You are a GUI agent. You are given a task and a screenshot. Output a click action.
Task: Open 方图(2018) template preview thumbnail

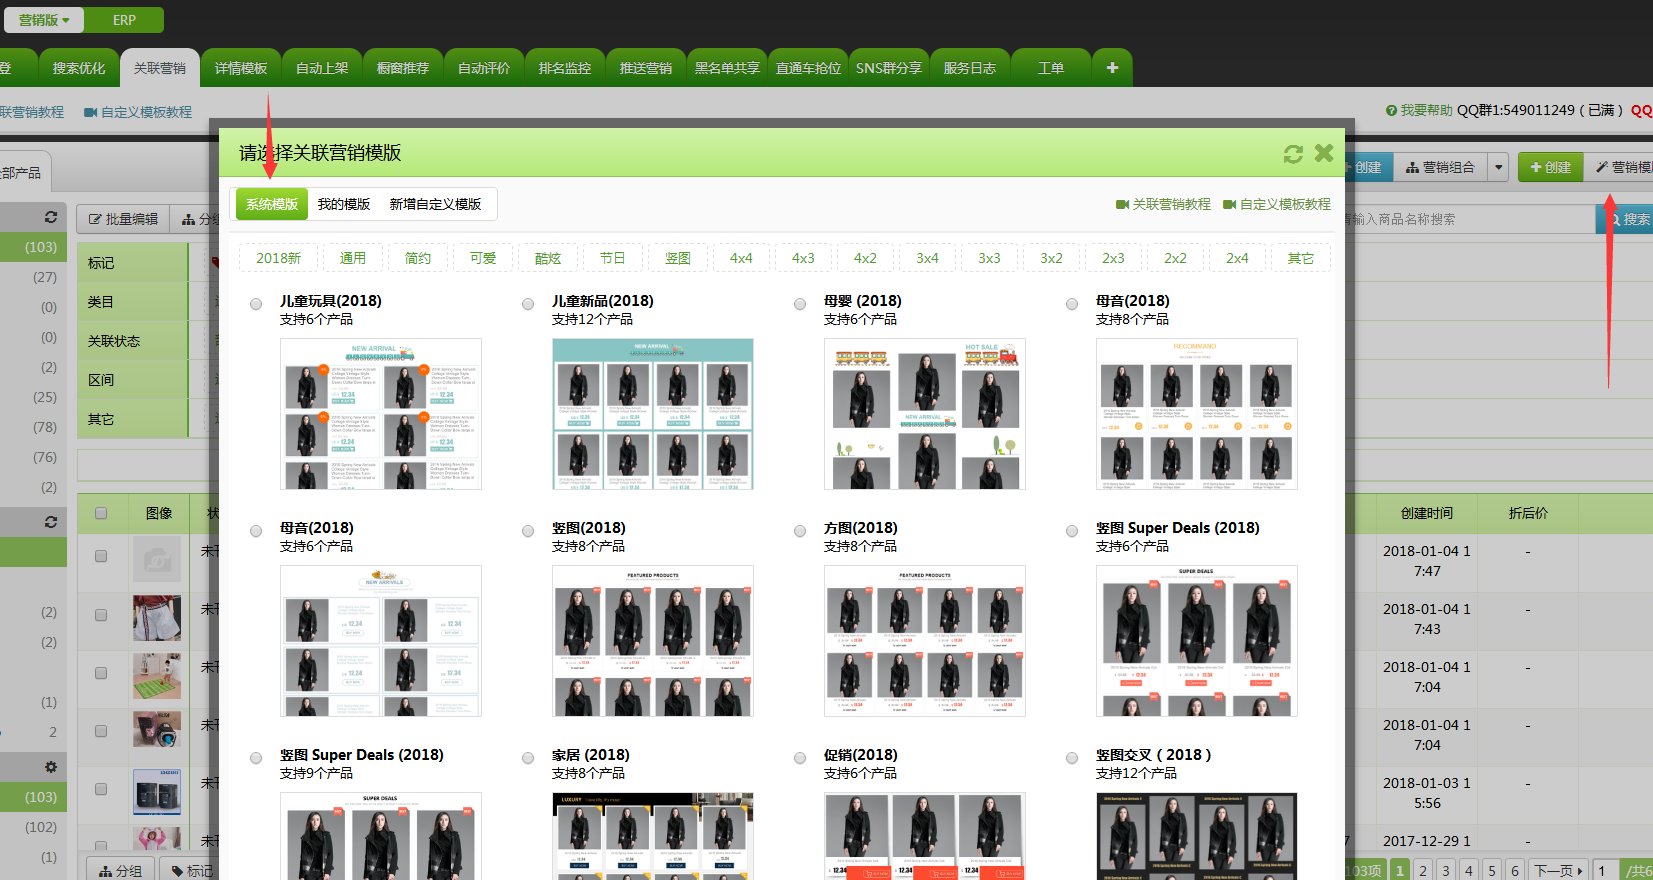coord(925,641)
